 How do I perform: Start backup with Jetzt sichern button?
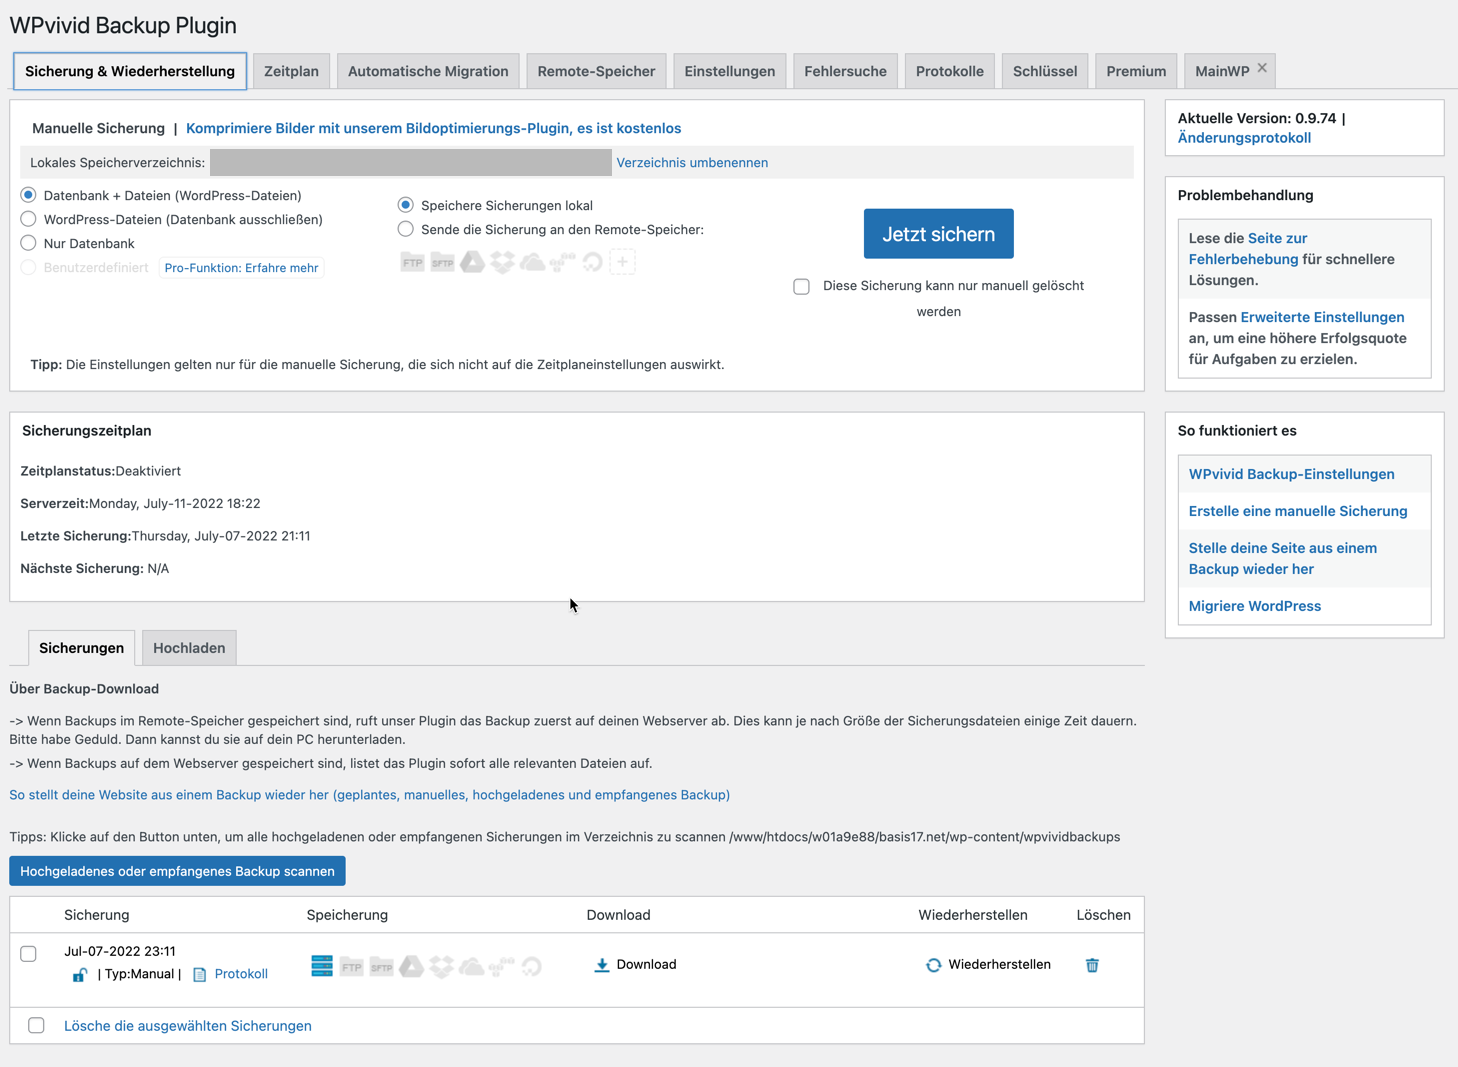[x=938, y=234]
